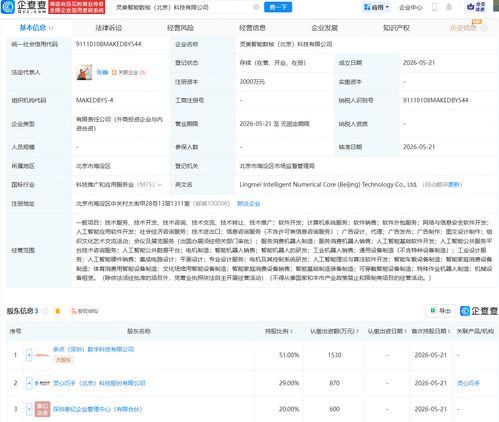499x422 pixels.
Task: Click the 1530 subscribed capital cell
Action: [334, 355]
